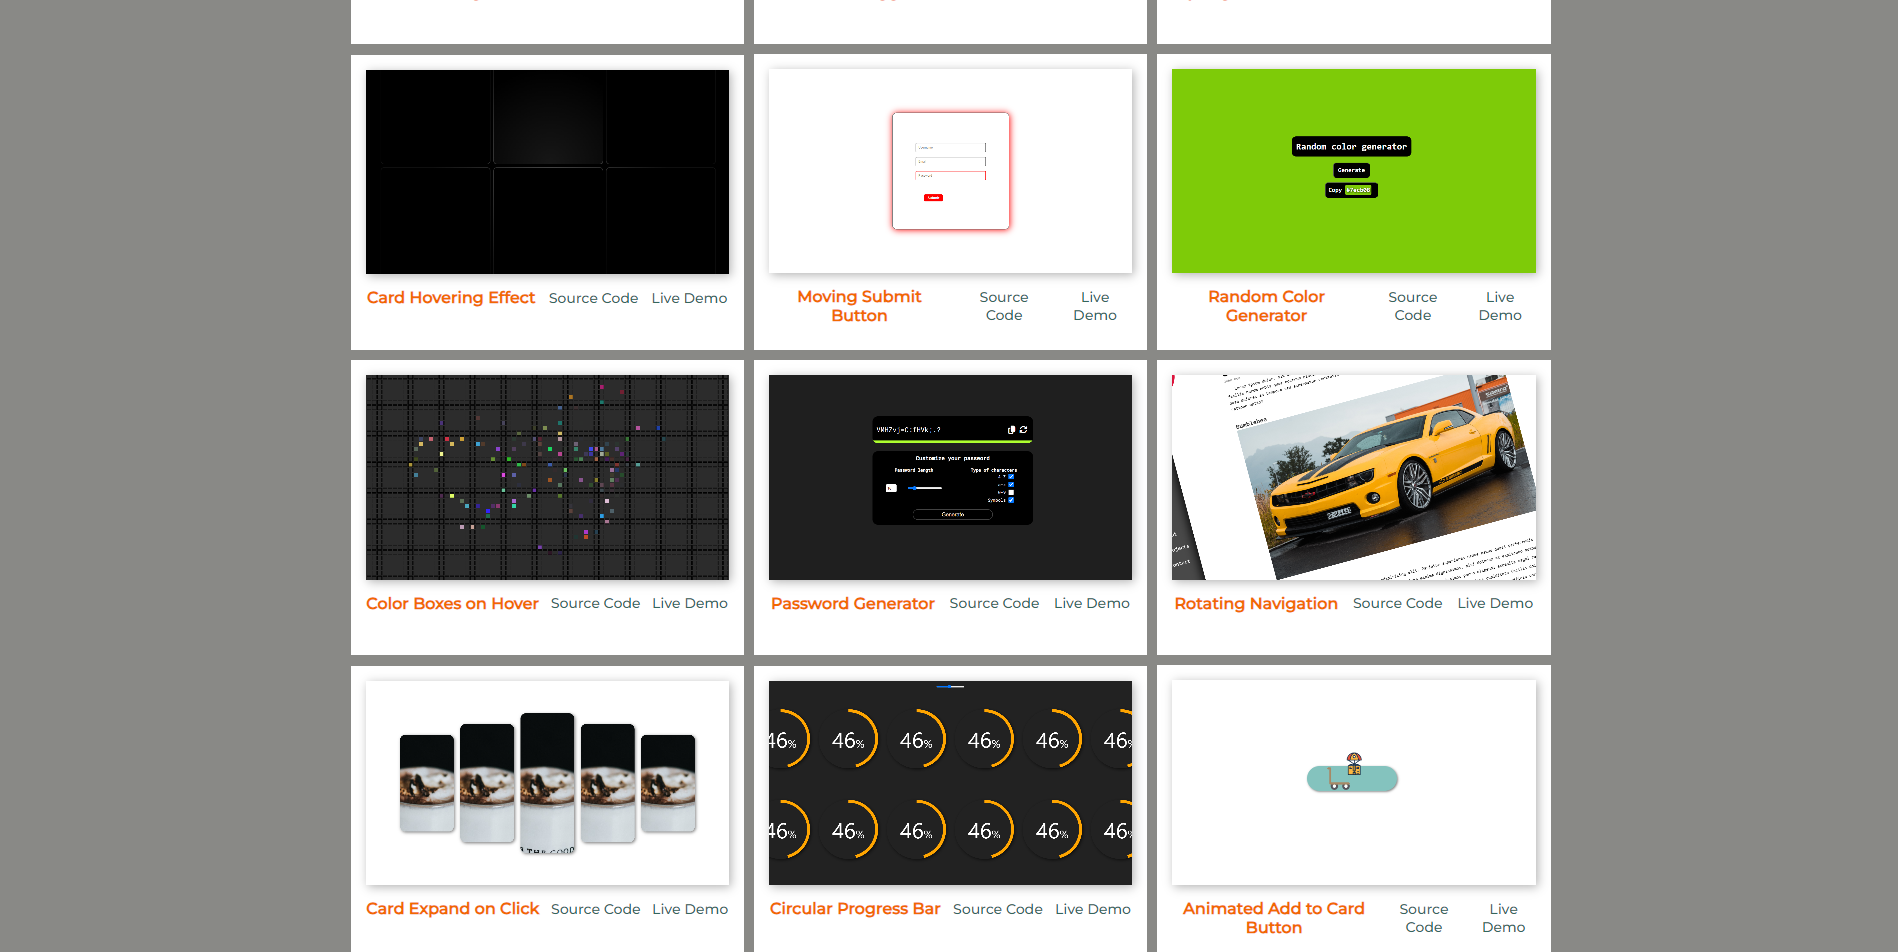
Task: Open Source Code for Animated Add to Card Button
Action: pos(1423,918)
